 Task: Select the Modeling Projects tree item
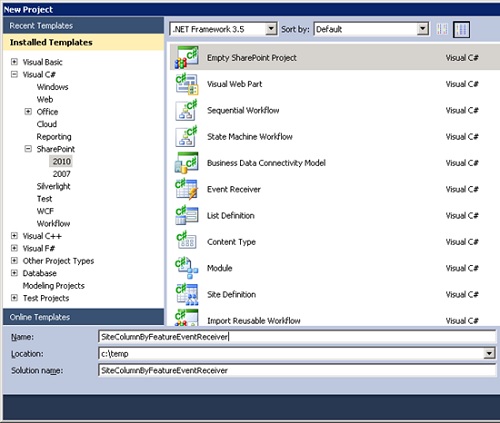[53, 286]
